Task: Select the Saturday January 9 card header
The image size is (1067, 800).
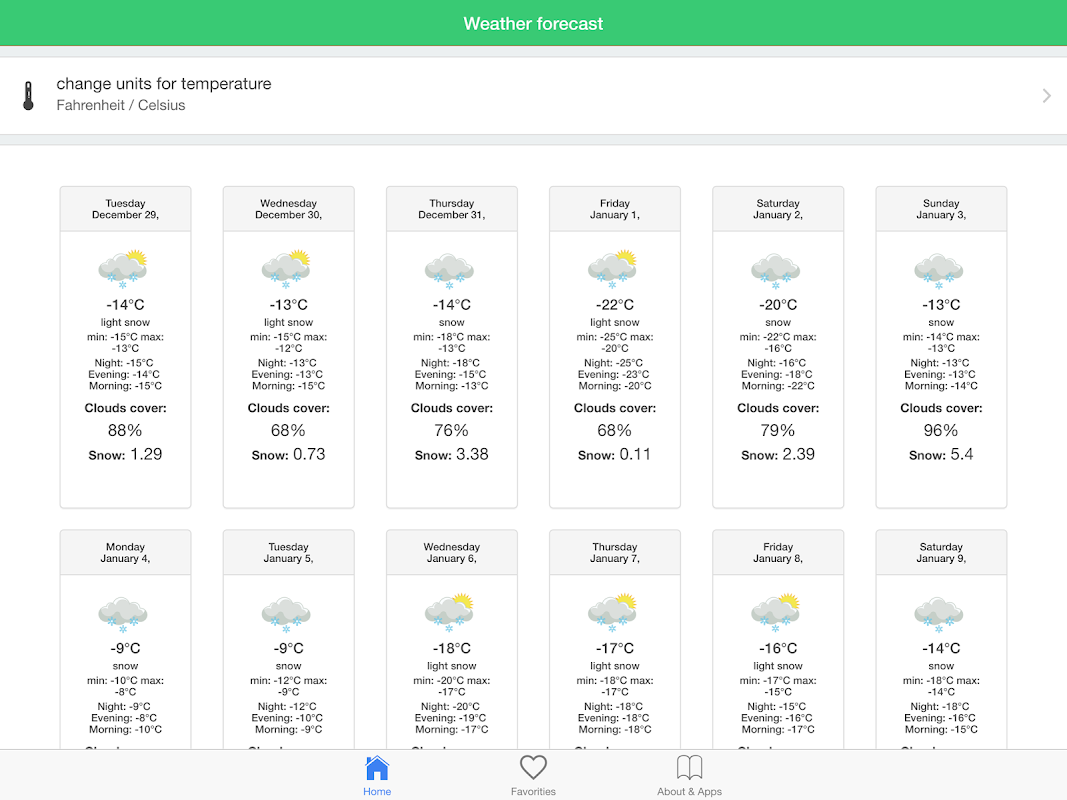Action: [941, 552]
